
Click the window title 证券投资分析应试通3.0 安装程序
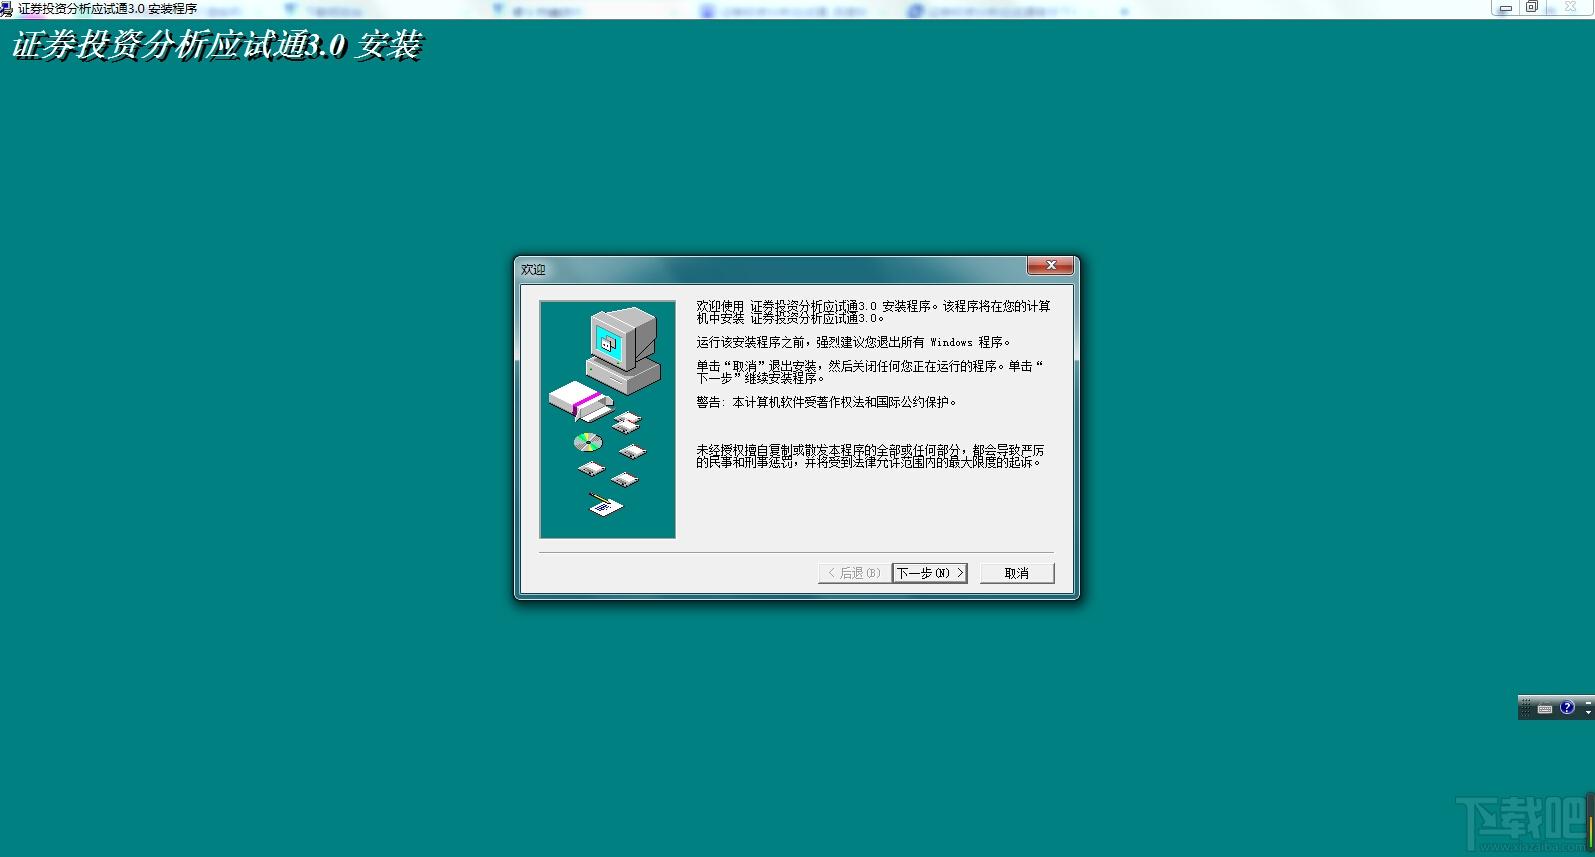[x=107, y=9]
